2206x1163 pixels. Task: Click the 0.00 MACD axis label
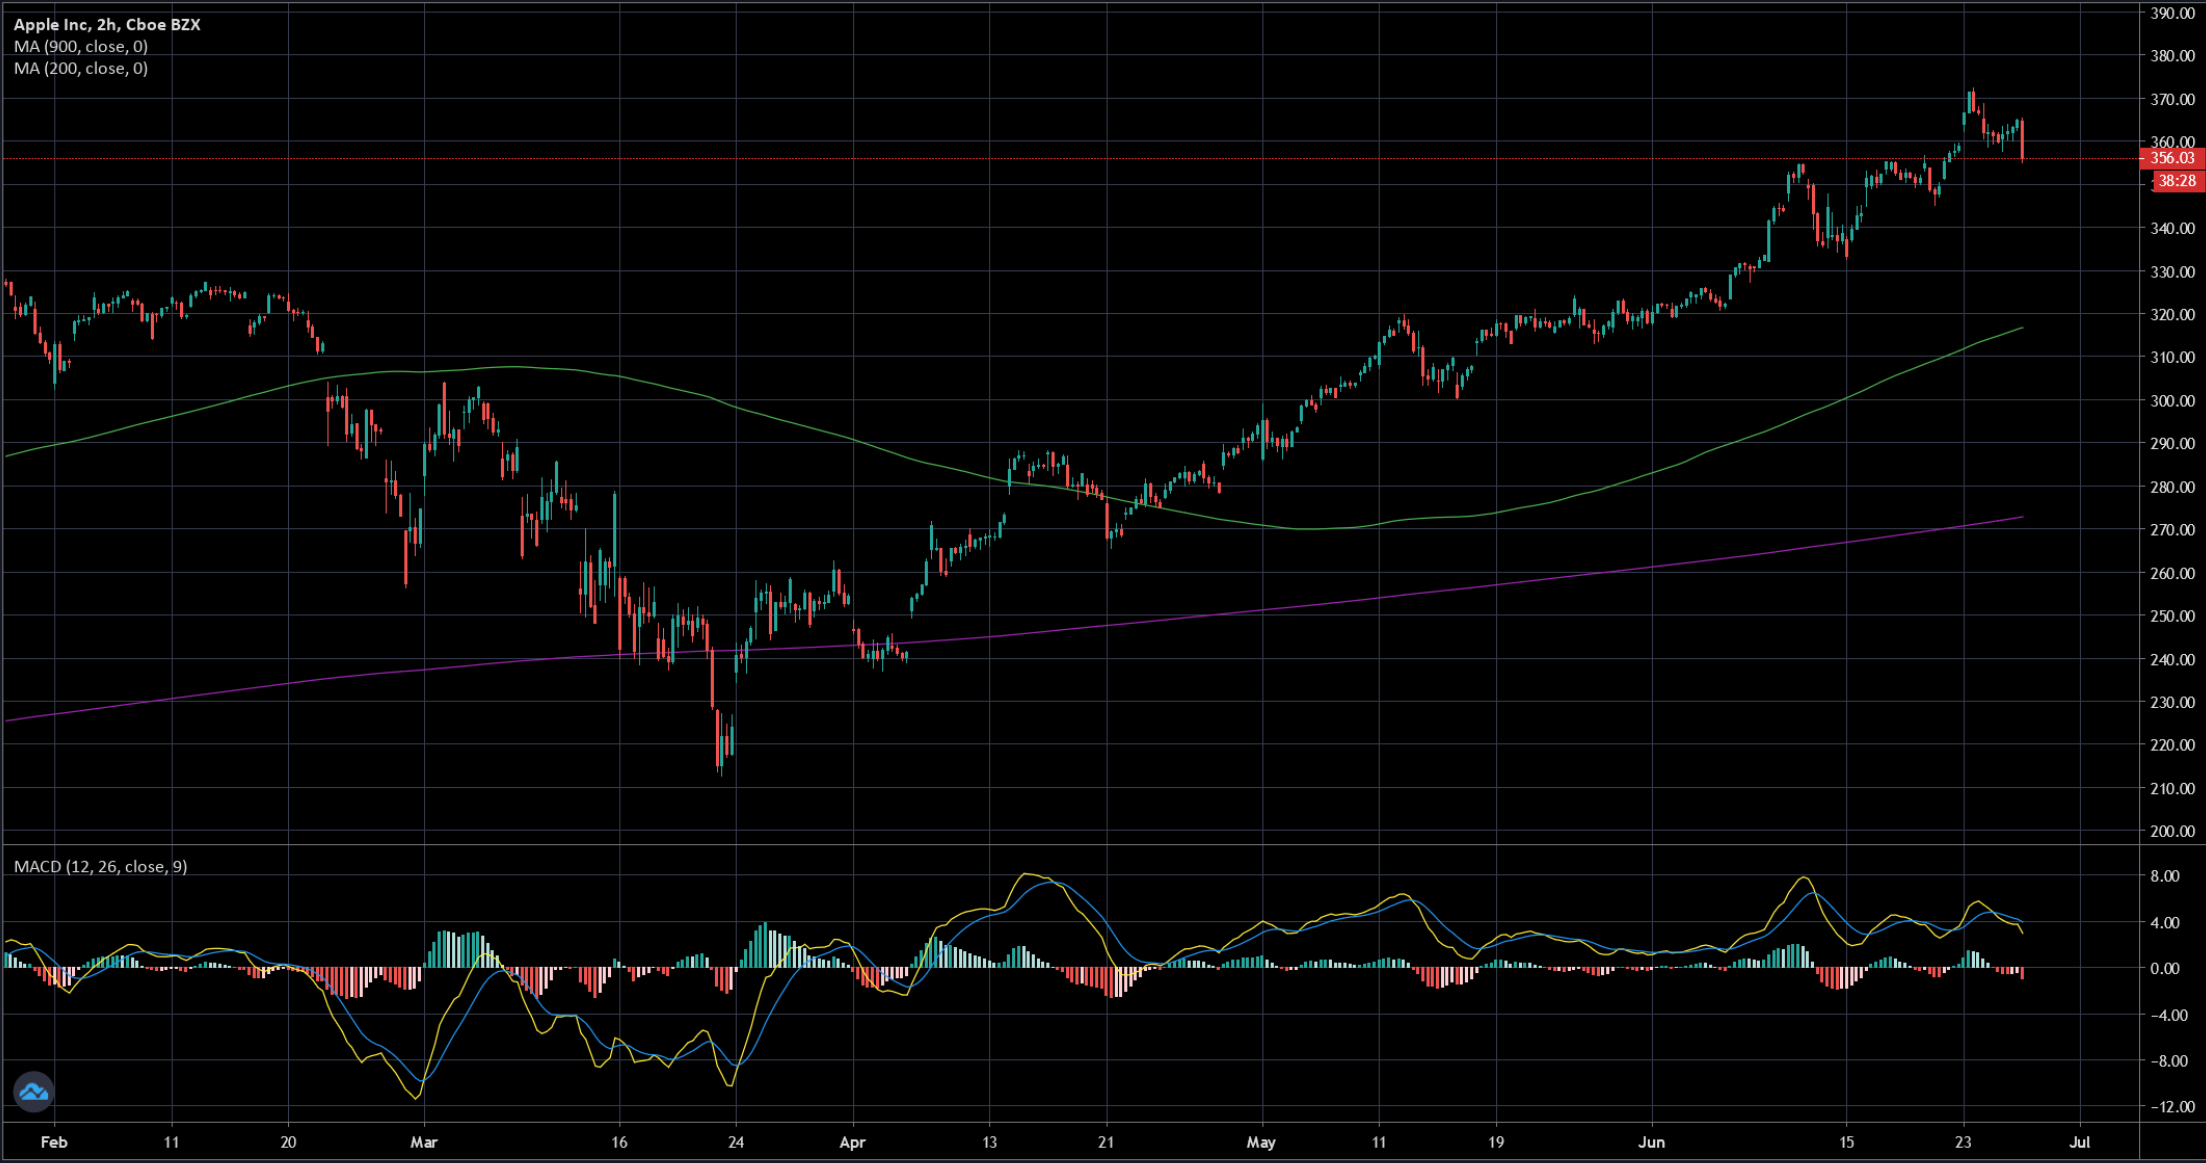pos(2164,968)
